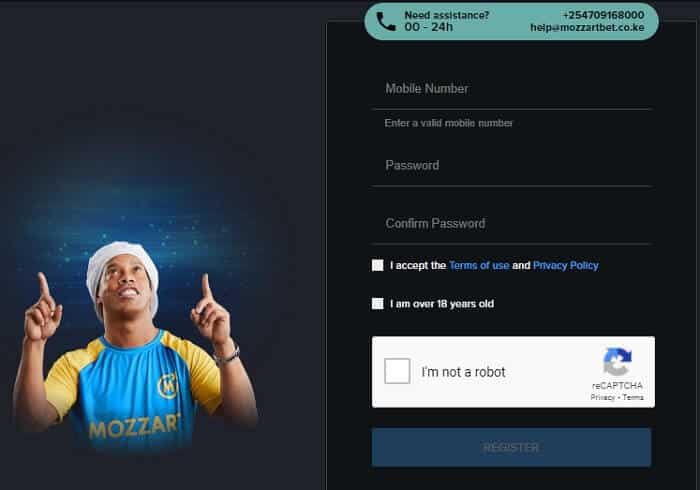Screen dimensions: 700x490
Task: Click the footballer promo image
Action: 134,346
